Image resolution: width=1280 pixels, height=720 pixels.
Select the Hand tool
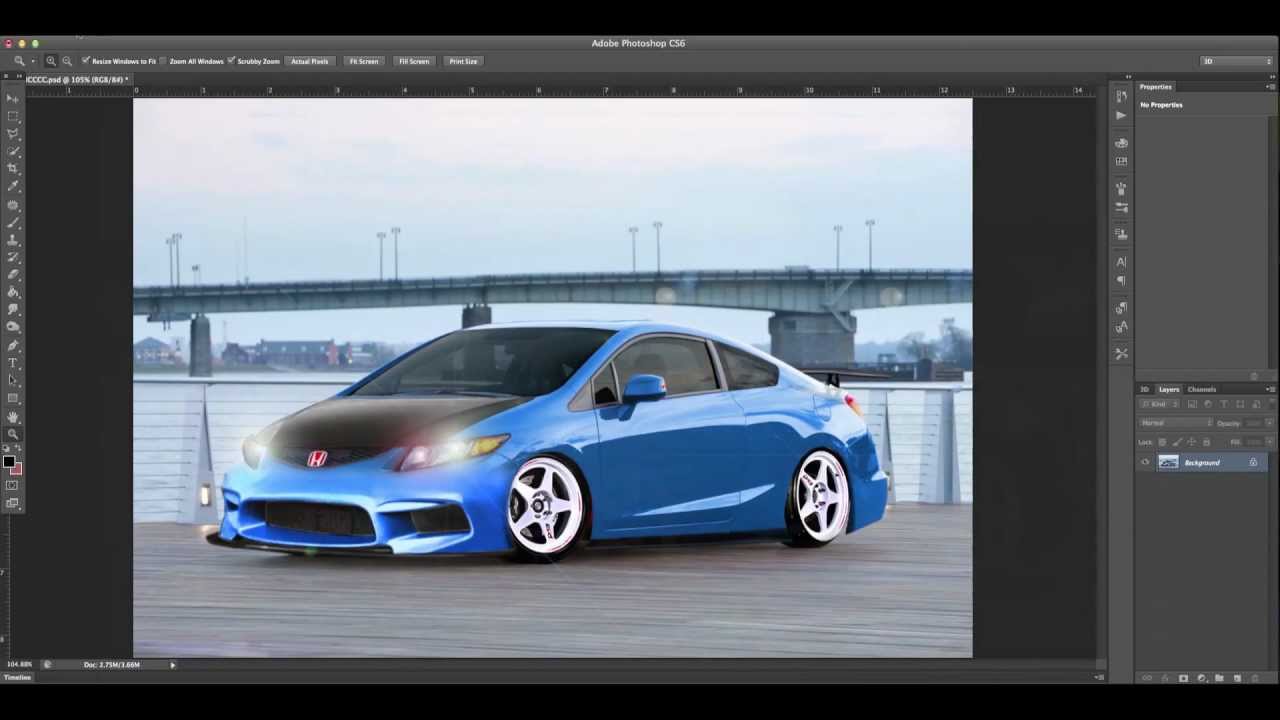tap(12, 416)
